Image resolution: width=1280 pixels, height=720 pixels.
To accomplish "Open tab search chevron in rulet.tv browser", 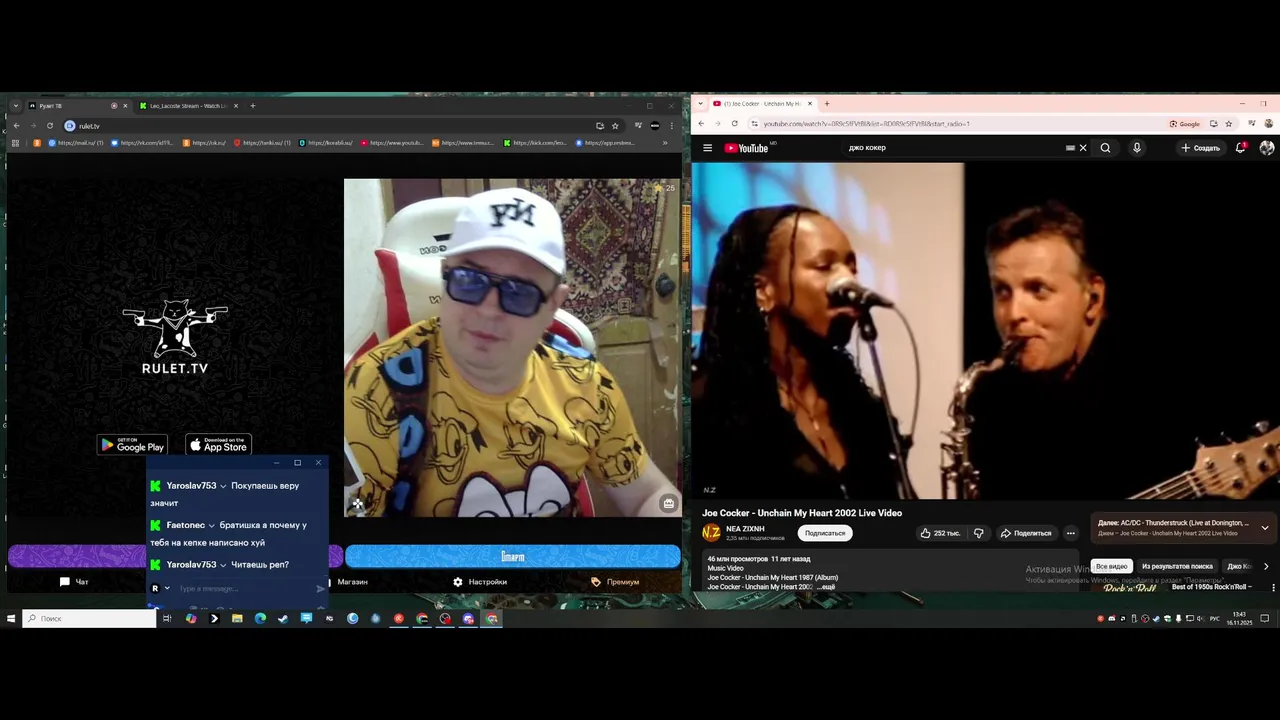I will pyautogui.click(x=16, y=106).
